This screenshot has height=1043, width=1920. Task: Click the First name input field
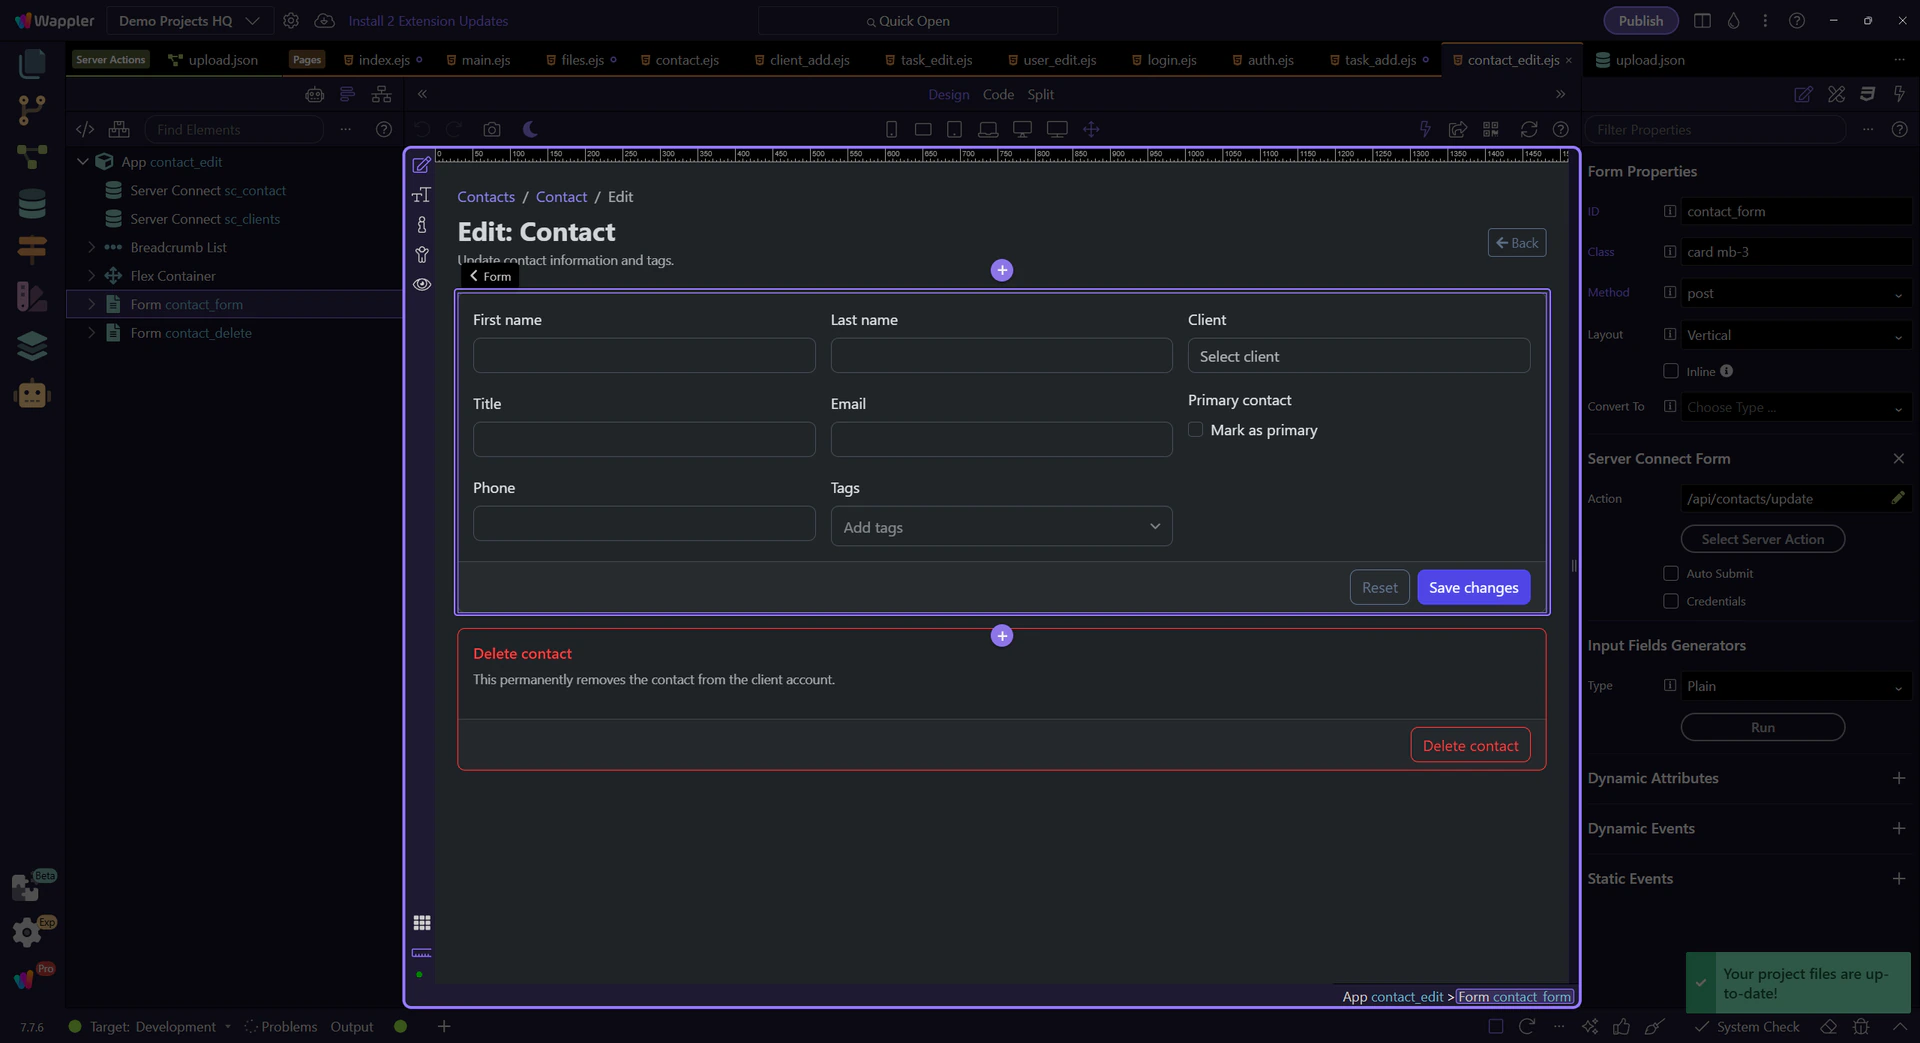pyautogui.click(x=644, y=355)
